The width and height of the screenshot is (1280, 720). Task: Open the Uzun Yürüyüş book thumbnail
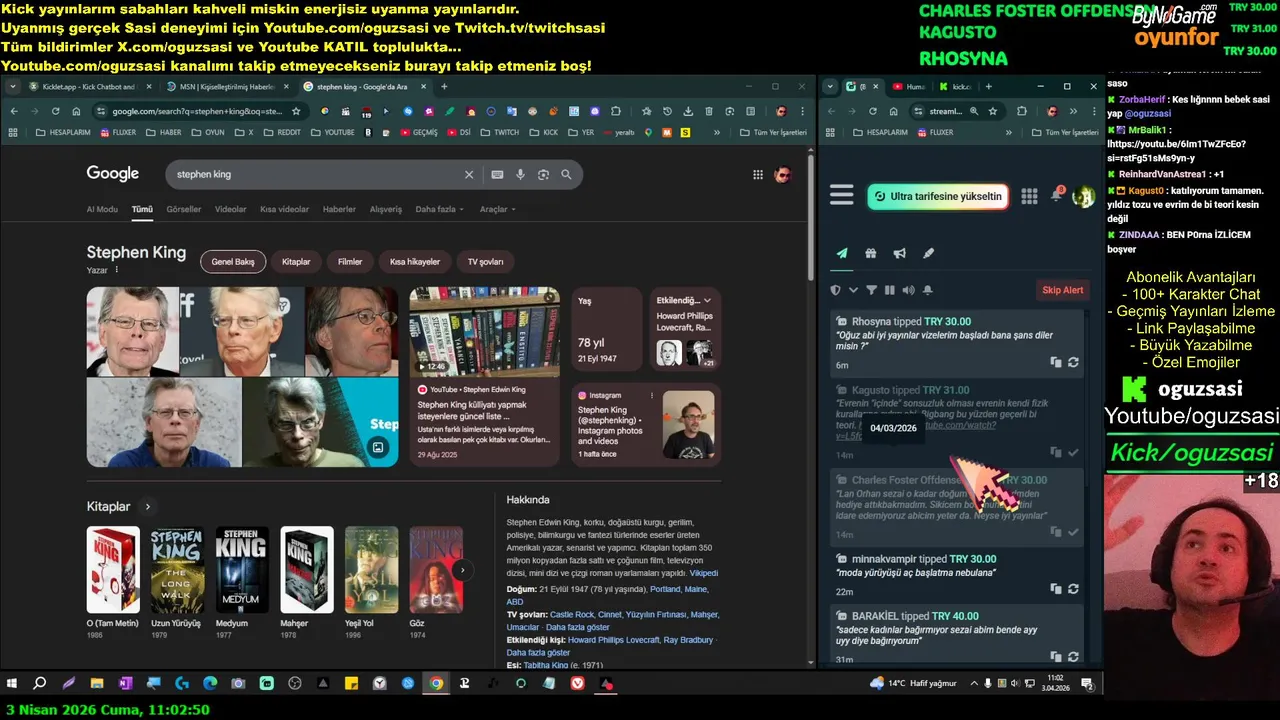click(x=177, y=570)
